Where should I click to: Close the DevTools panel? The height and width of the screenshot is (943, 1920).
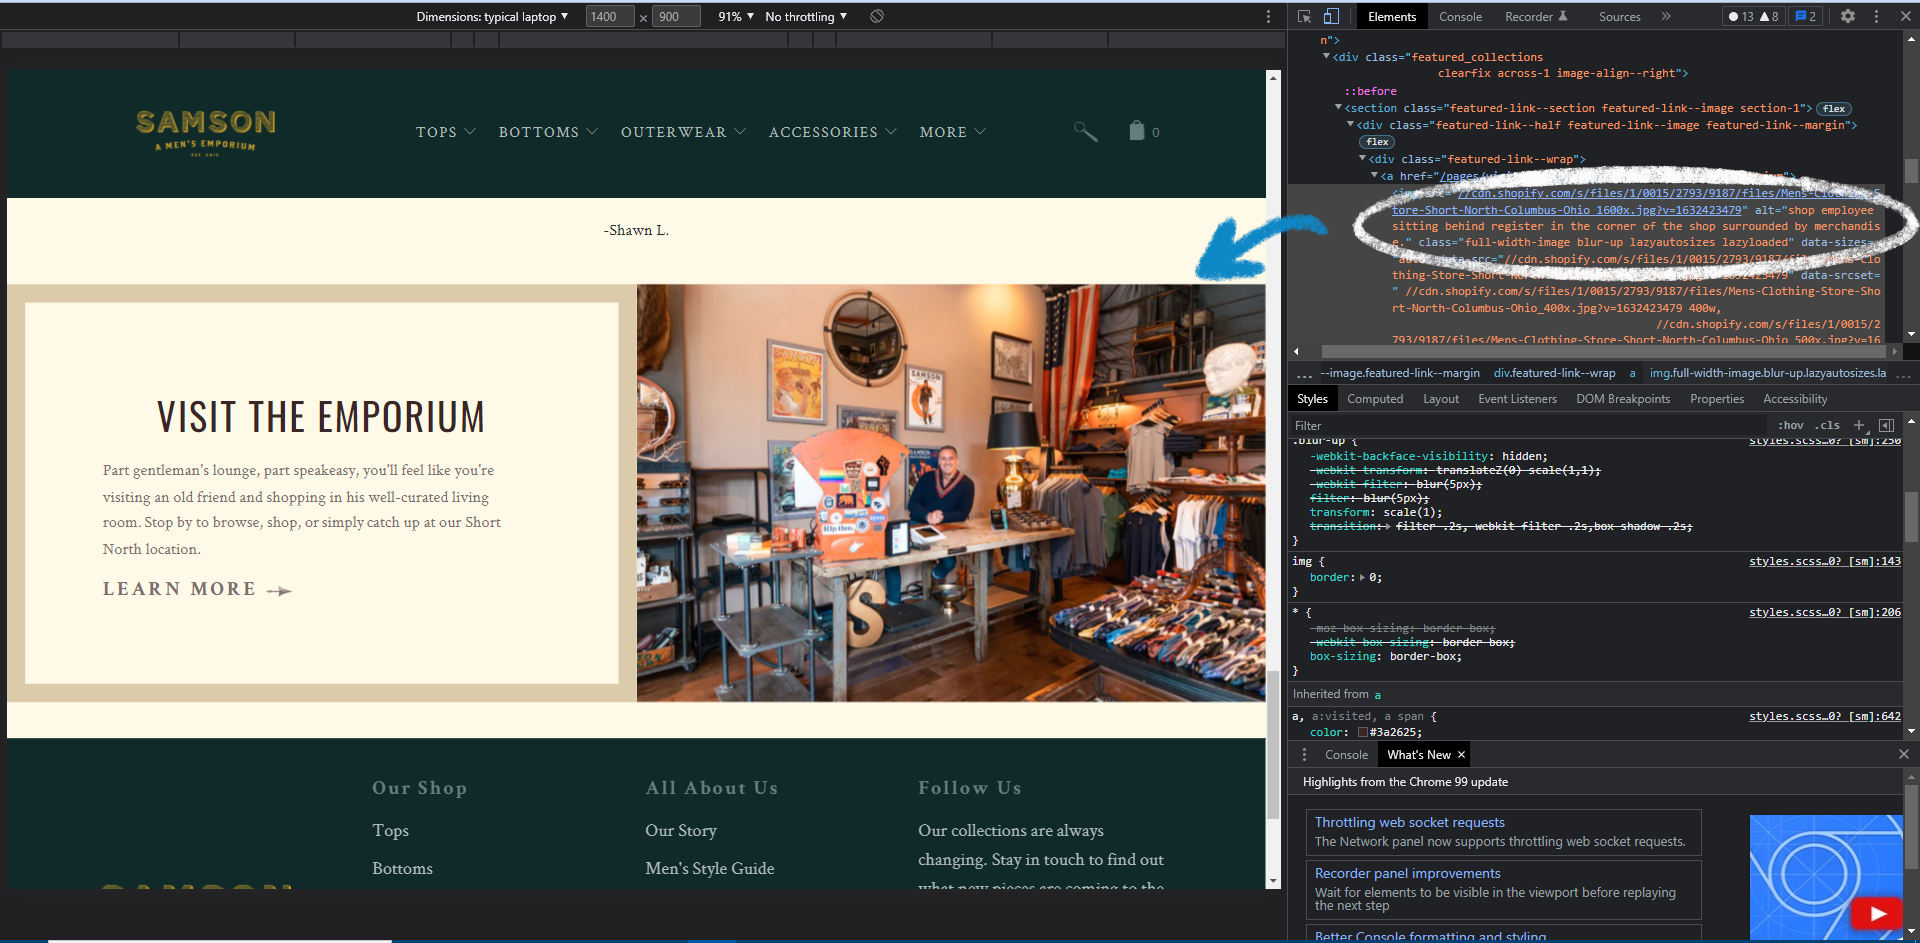[1905, 16]
